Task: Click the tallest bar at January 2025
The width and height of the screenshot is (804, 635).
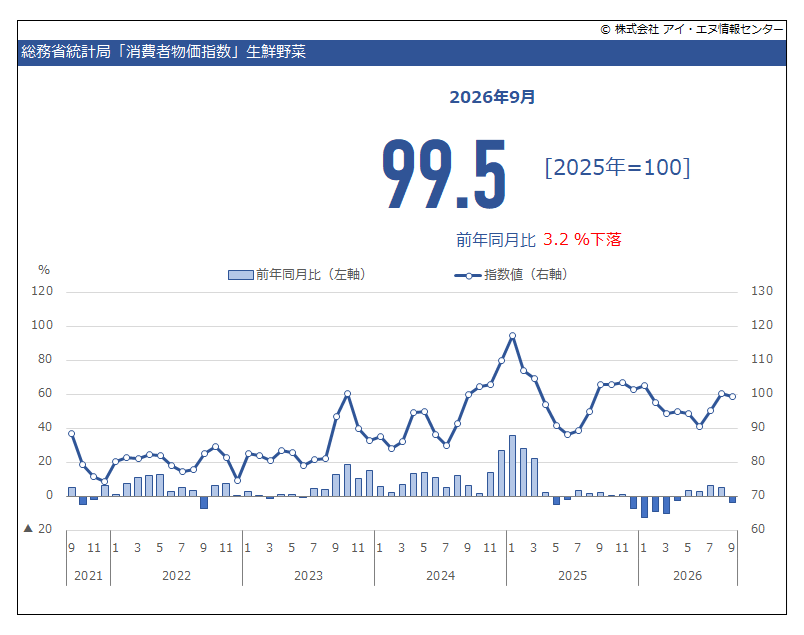Action: tap(512, 466)
